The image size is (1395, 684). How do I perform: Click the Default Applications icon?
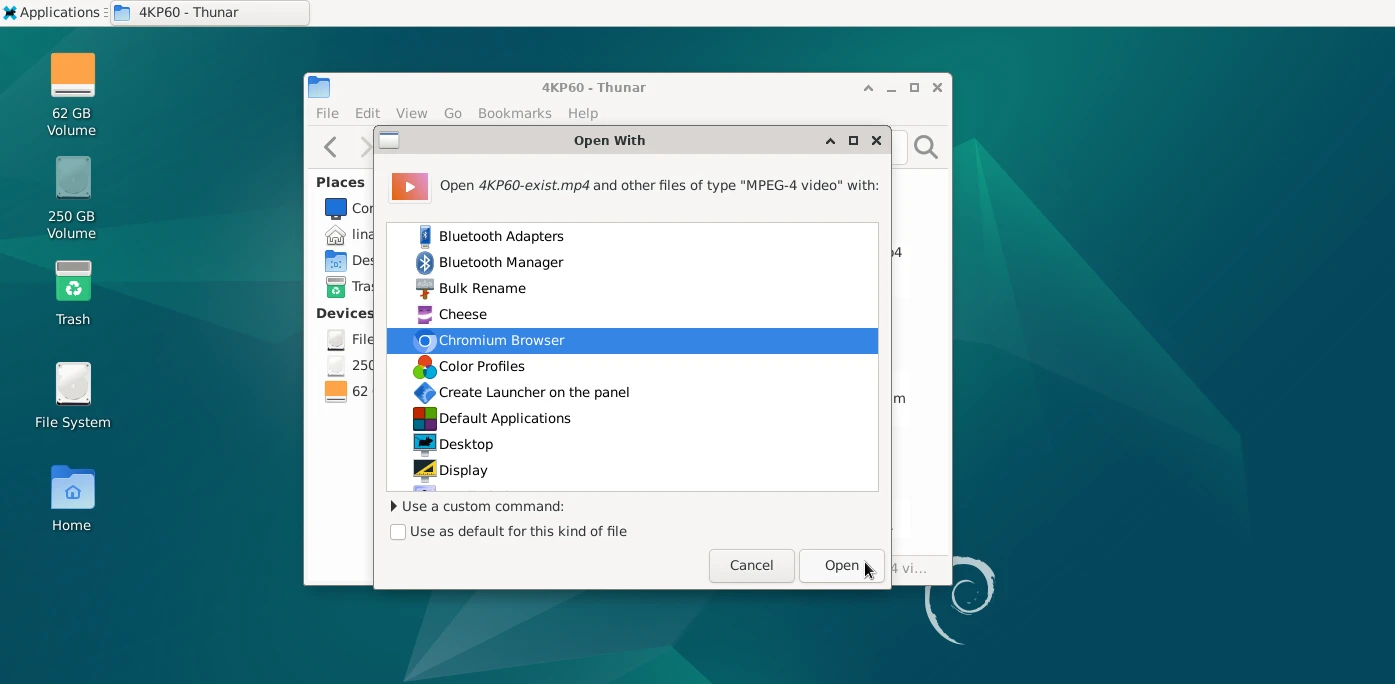(x=425, y=419)
